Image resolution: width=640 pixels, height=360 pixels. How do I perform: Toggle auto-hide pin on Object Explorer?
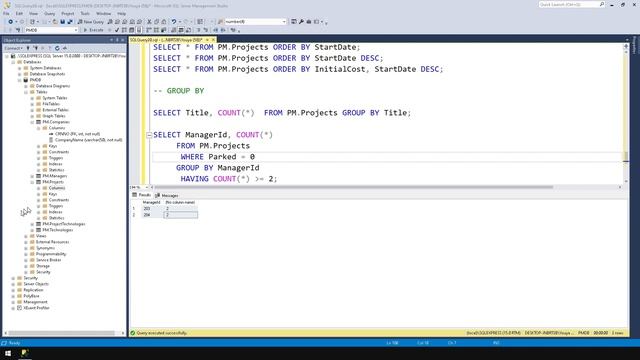click(117, 40)
